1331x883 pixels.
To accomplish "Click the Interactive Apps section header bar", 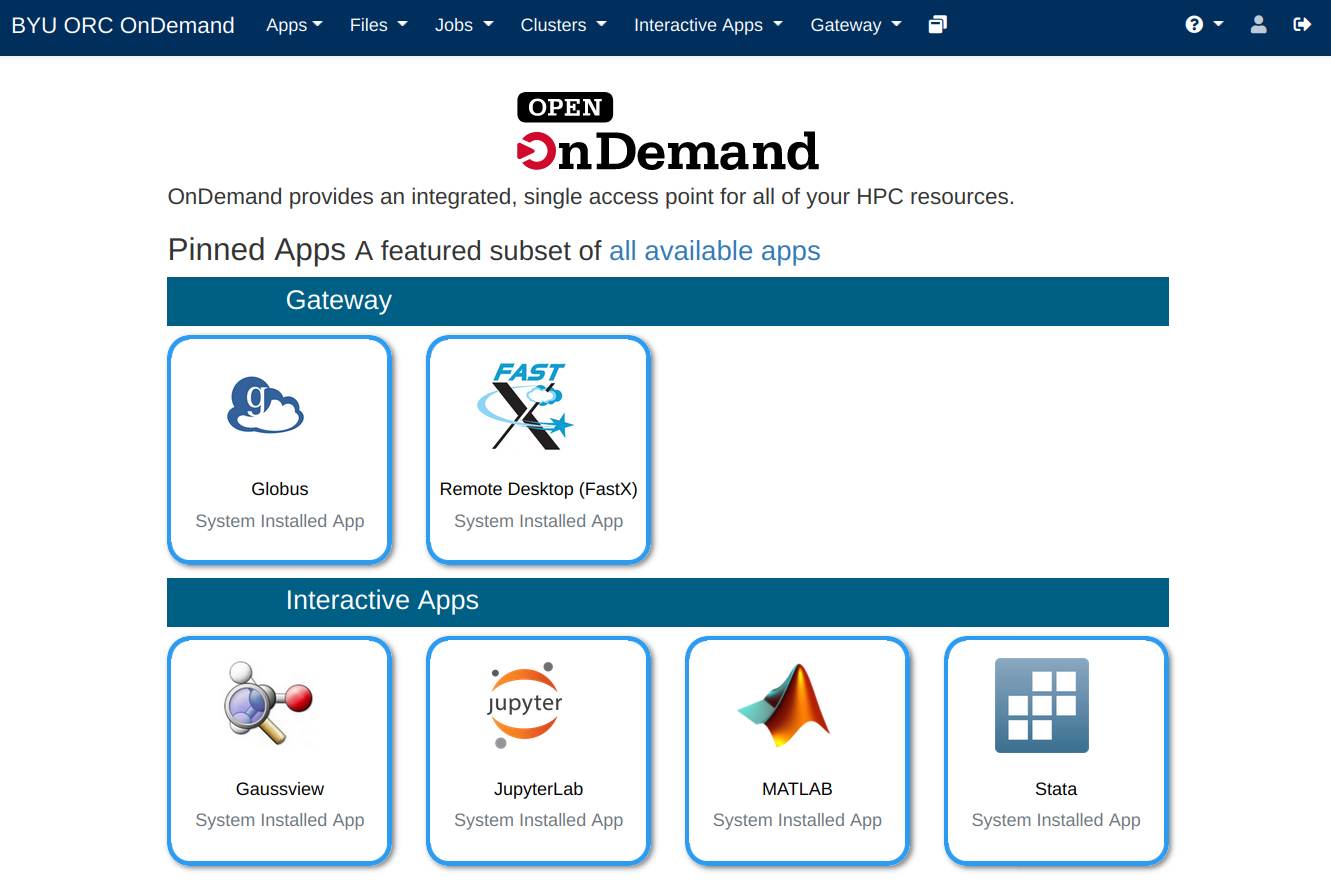I will 668,601.
